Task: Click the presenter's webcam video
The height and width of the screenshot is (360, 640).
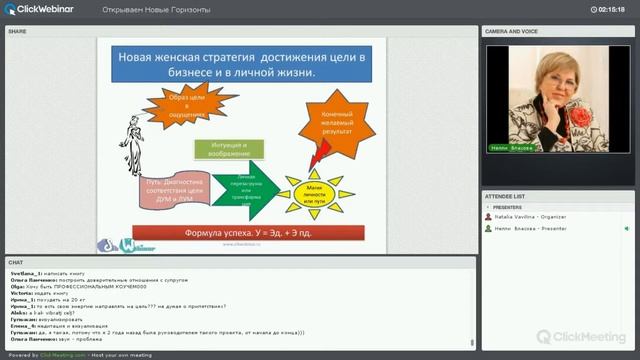Action: pos(558,99)
